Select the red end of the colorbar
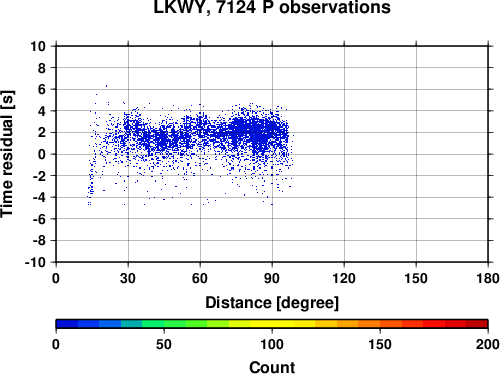This screenshot has width=500, height=374. [477, 324]
